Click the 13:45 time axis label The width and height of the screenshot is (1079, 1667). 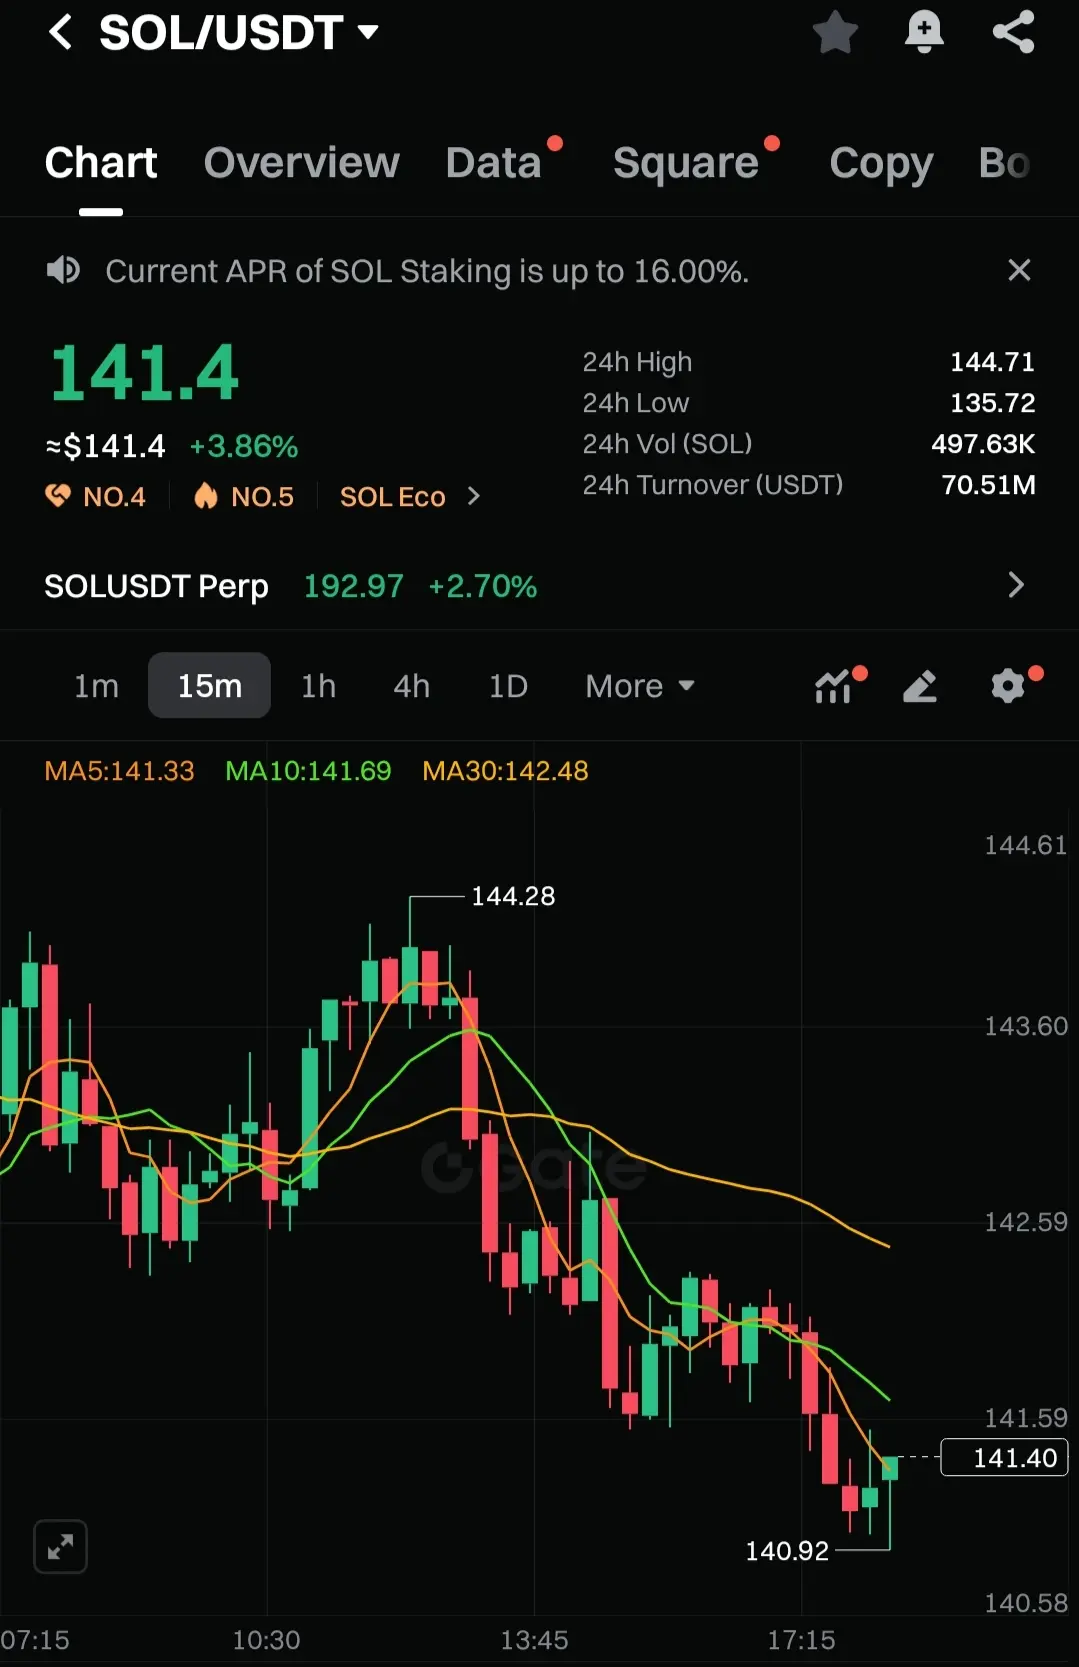534,1640
